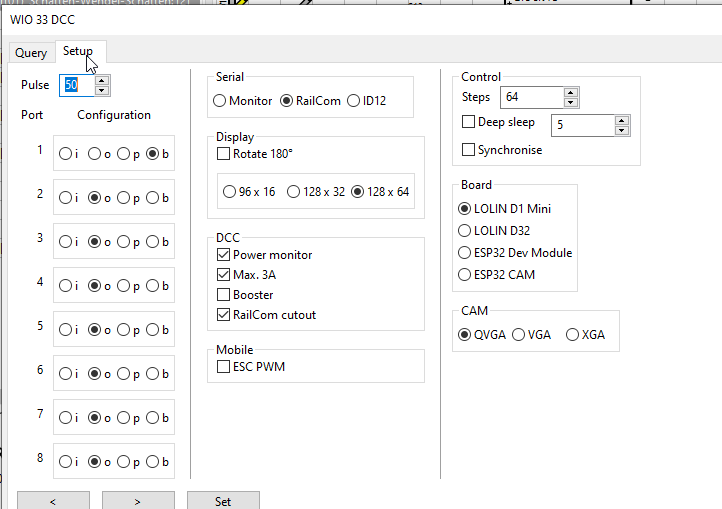Set port 1 configuration to i

pyautogui.click(x=65, y=154)
